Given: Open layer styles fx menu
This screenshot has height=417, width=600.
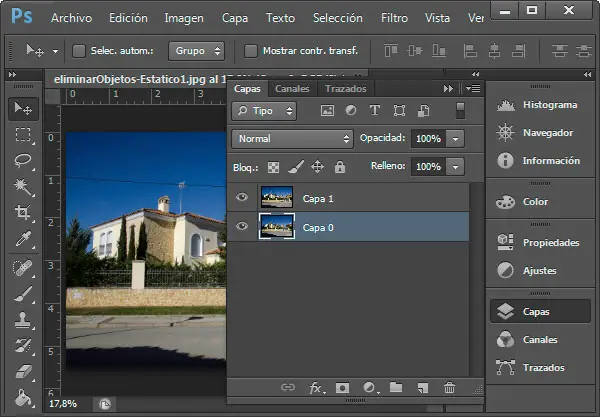Looking at the screenshot, I should point(315,388).
